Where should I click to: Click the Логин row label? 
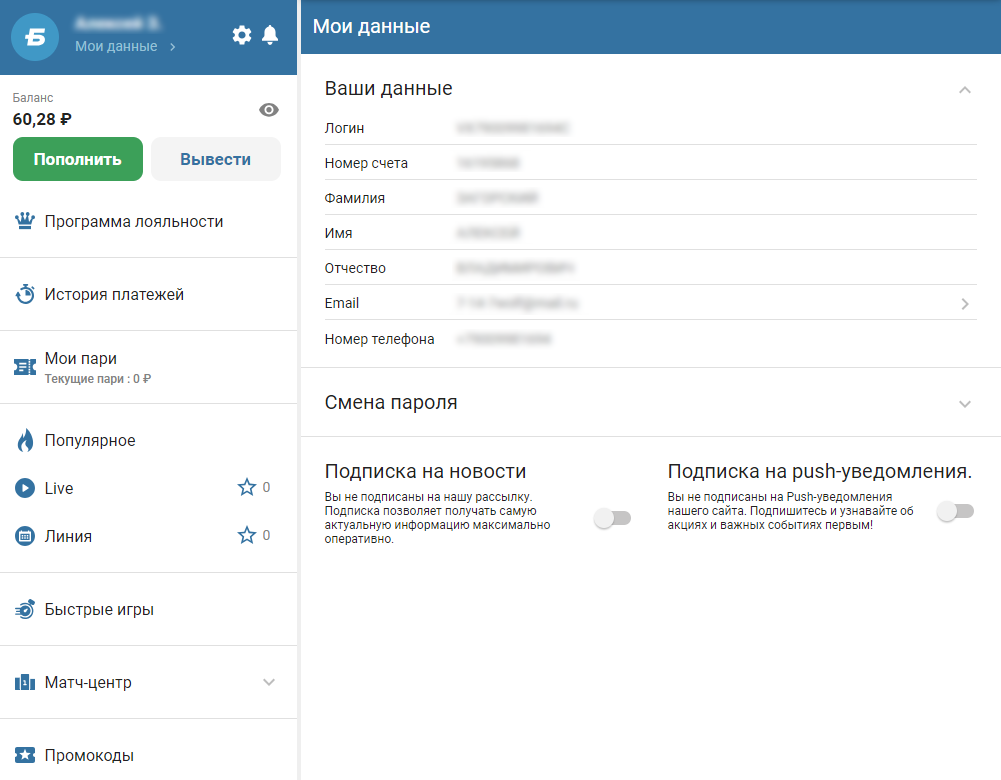pyautogui.click(x=344, y=128)
